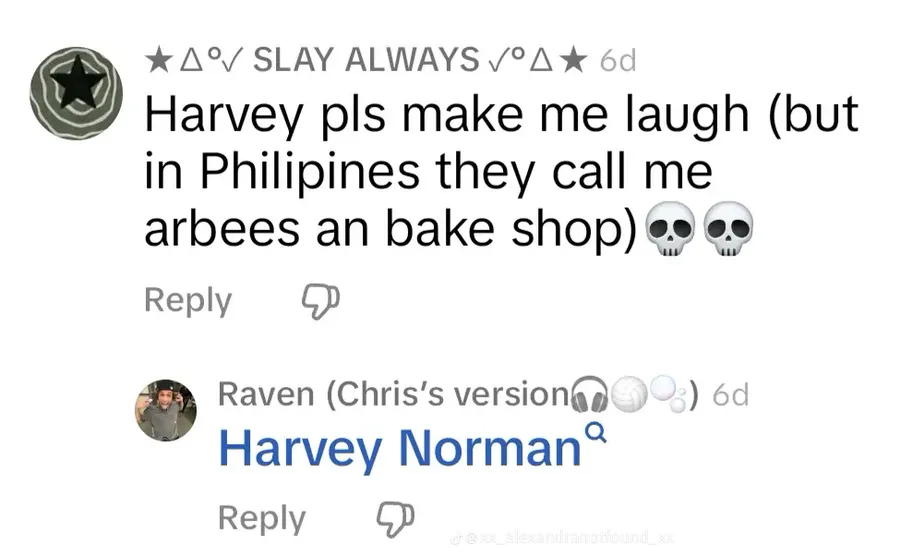This screenshot has height=557, width=900.
Task: Open the Harvey Norman search link
Action: pos(400,448)
